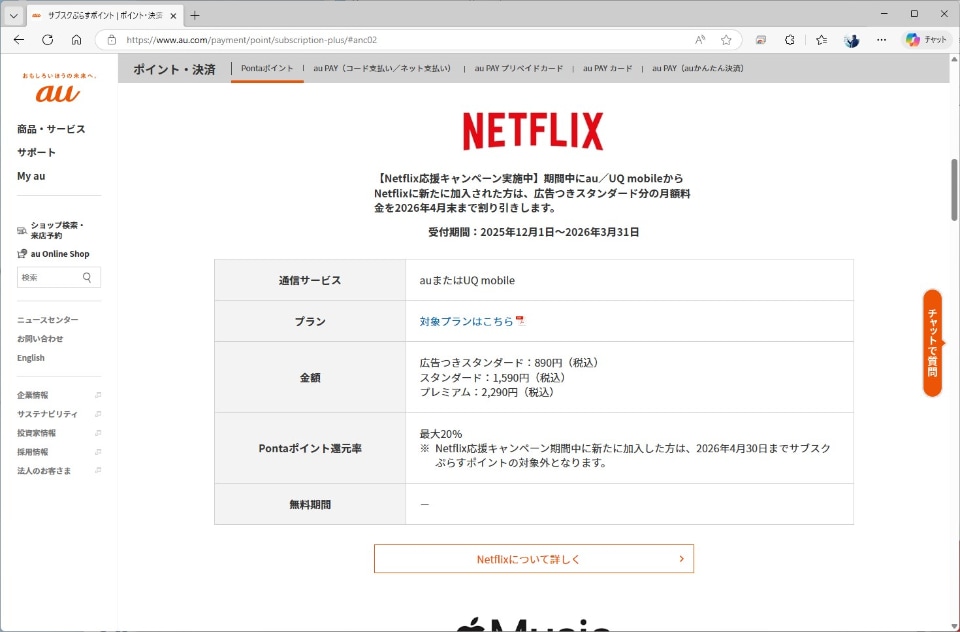Open the favorites list icon
This screenshot has height=632, width=960.
click(x=821, y=40)
